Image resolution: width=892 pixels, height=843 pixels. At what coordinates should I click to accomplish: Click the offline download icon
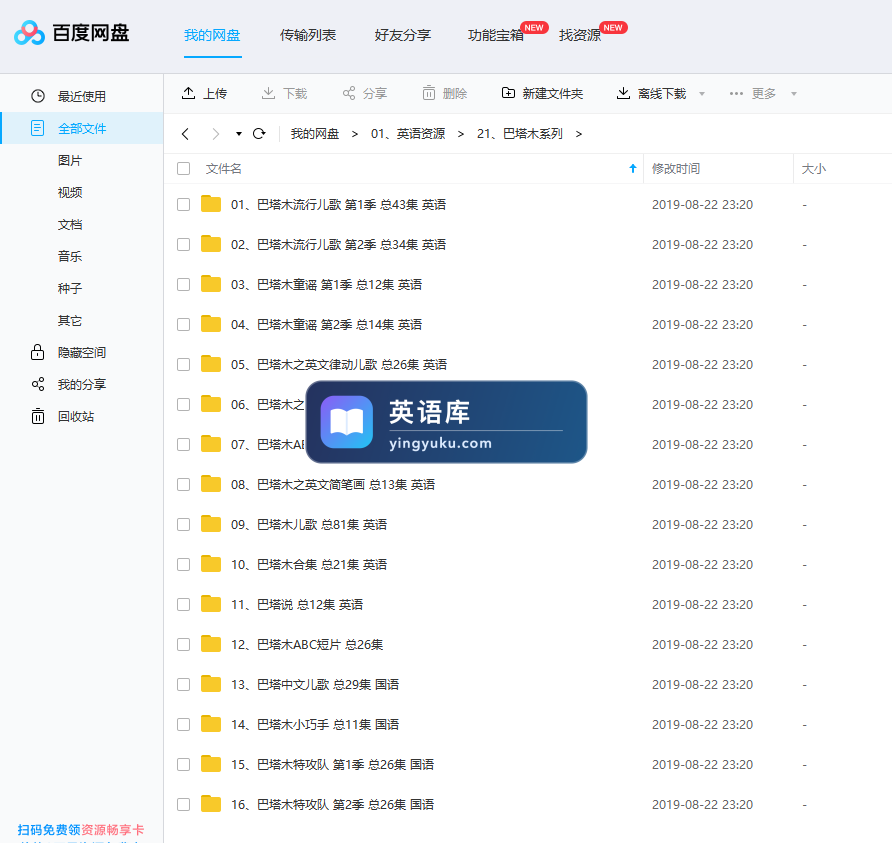pos(623,93)
